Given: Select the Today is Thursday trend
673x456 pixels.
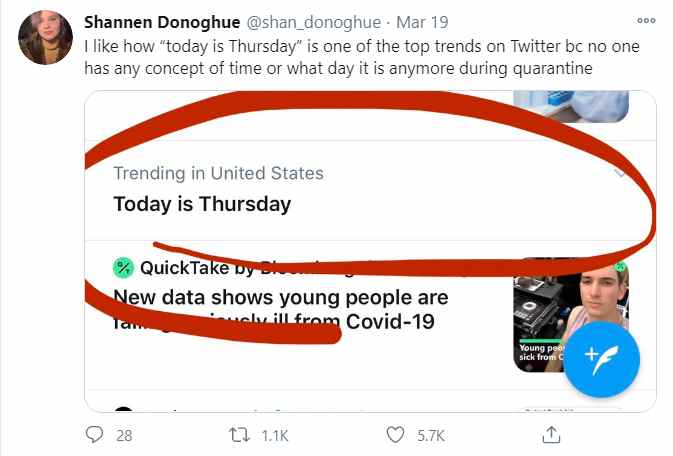Looking at the screenshot, I should (x=202, y=204).
